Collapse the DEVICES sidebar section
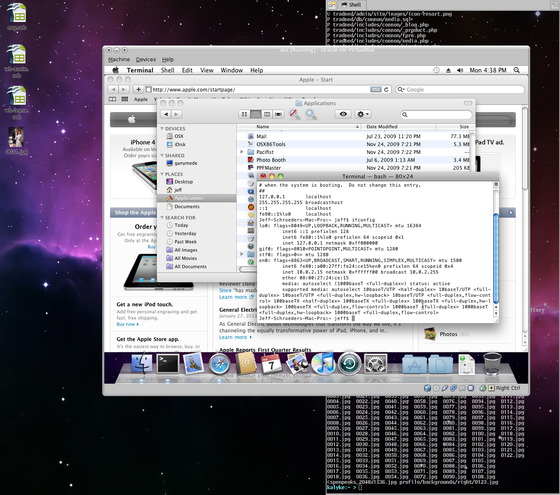Viewport: 560px width, 495px height. click(162, 128)
